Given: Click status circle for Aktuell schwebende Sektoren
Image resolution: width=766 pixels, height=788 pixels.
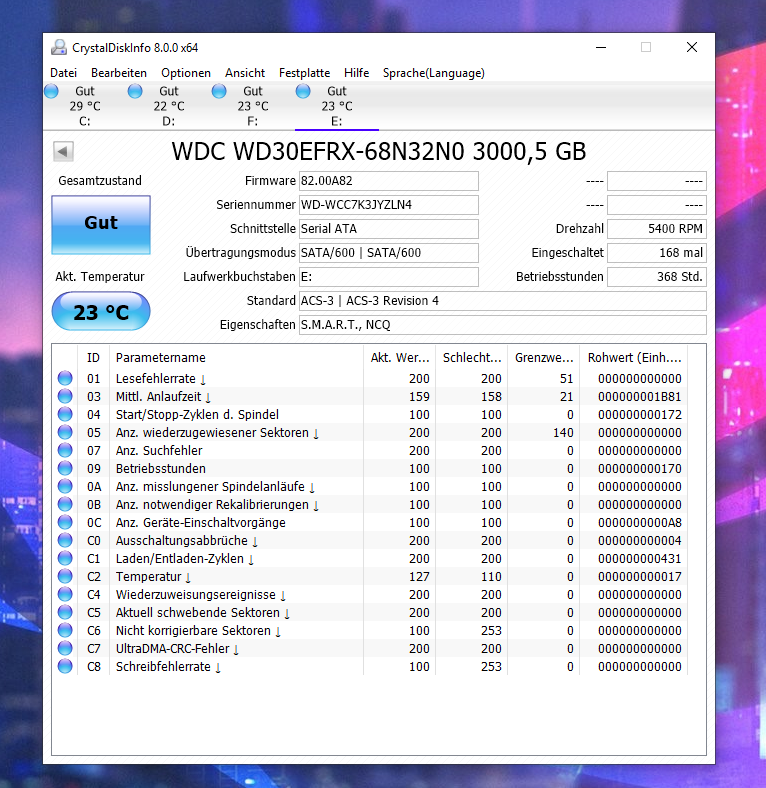Looking at the screenshot, I should coord(65,612).
